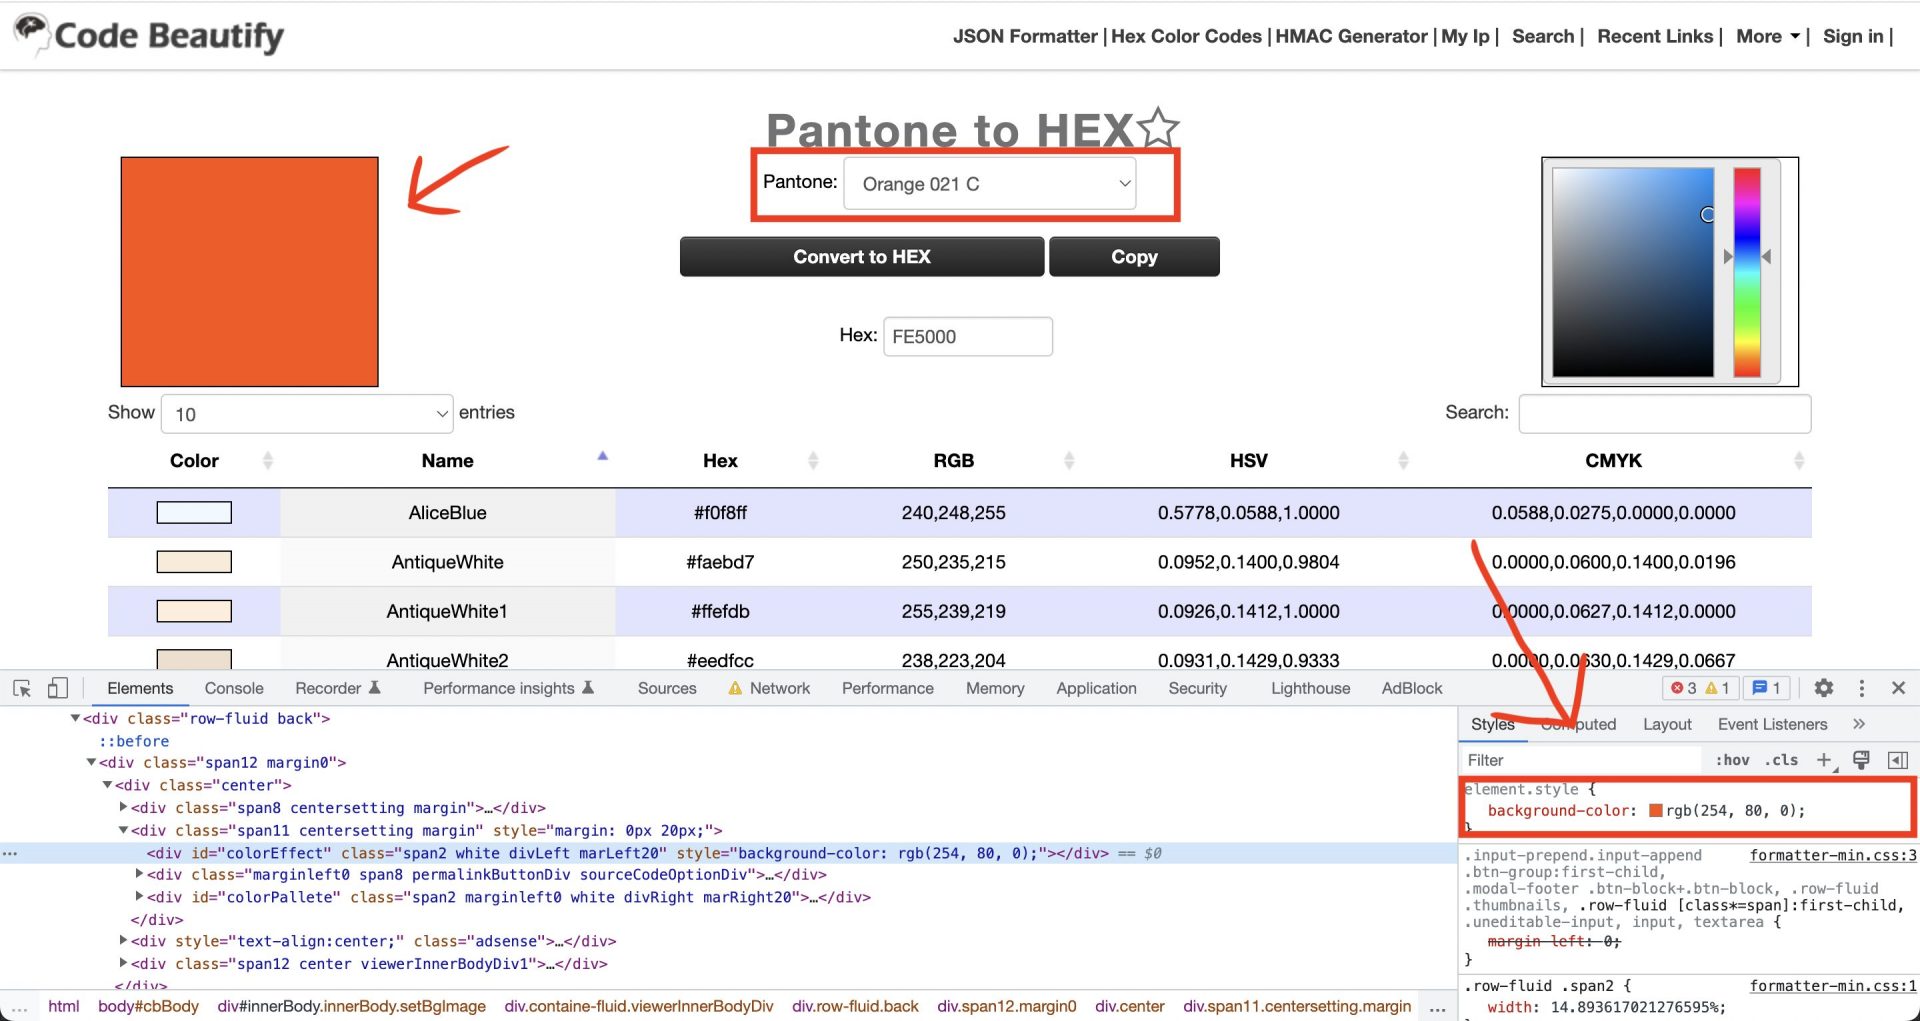Image resolution: width=1920 pixels, height=1021 pixels.
Task: Expand the colorPallete div node
Action: pyautogui.click(x=139, y=897)
